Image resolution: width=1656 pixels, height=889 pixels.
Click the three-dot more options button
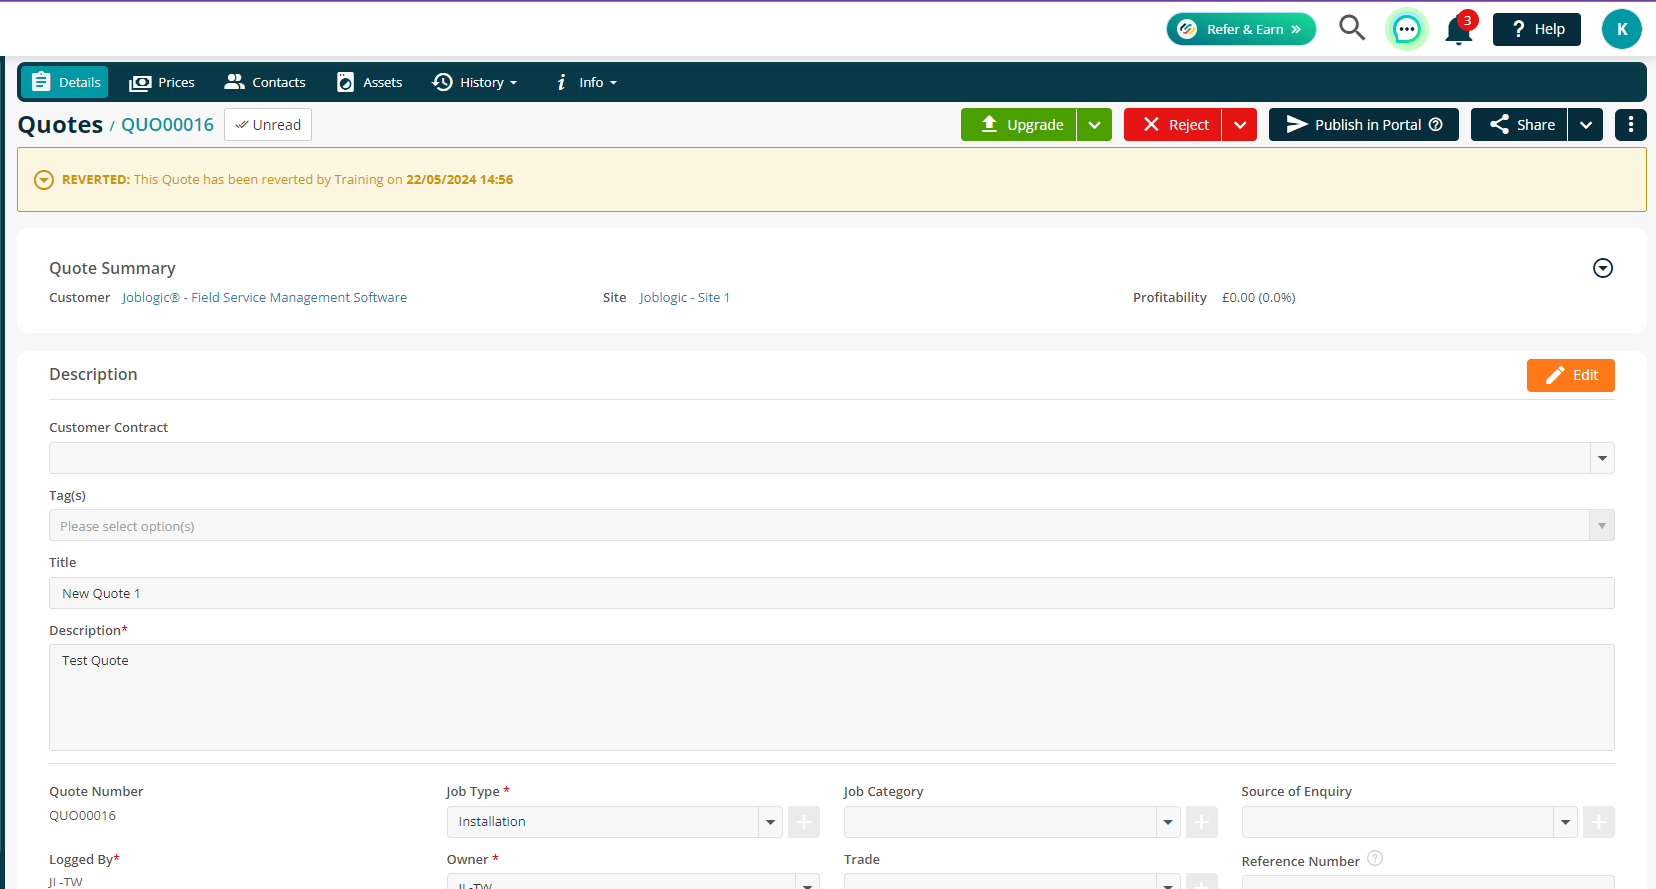click(x=1630, y=124)
